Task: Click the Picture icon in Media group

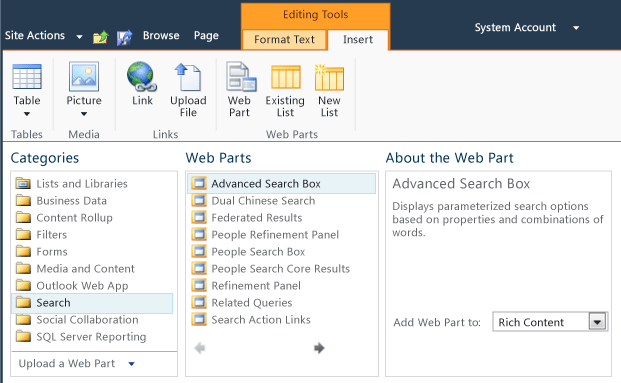Action: (x=84, y=76)
